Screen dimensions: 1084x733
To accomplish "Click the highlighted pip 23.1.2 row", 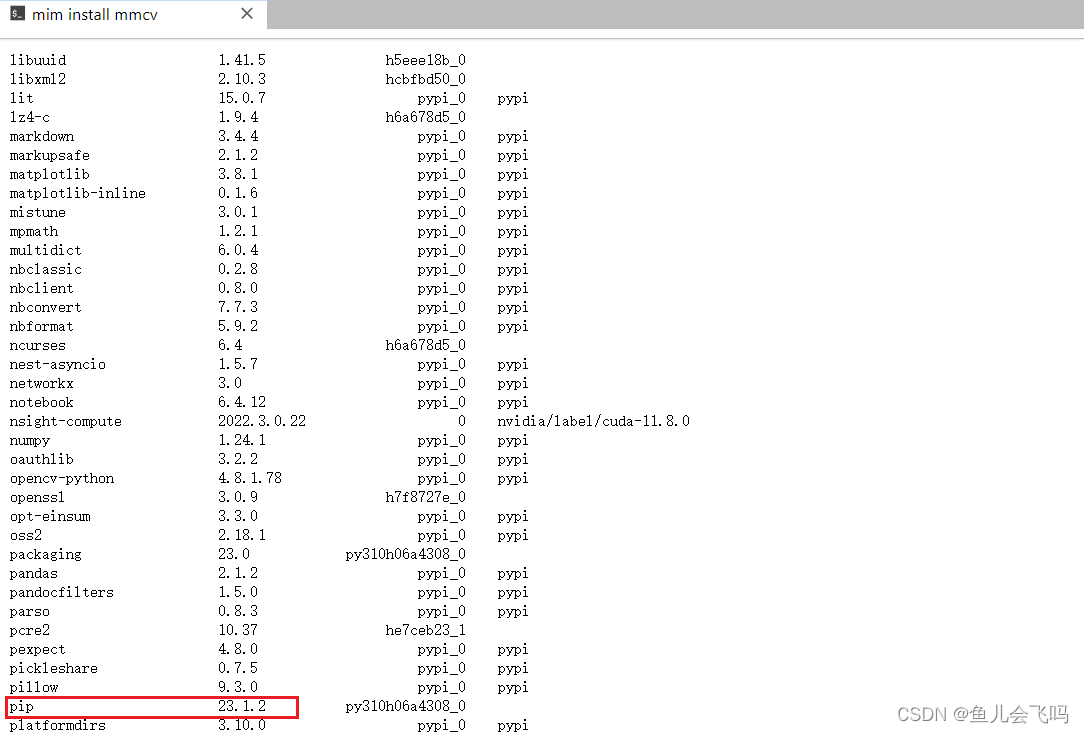I will (x=150, y=707).
